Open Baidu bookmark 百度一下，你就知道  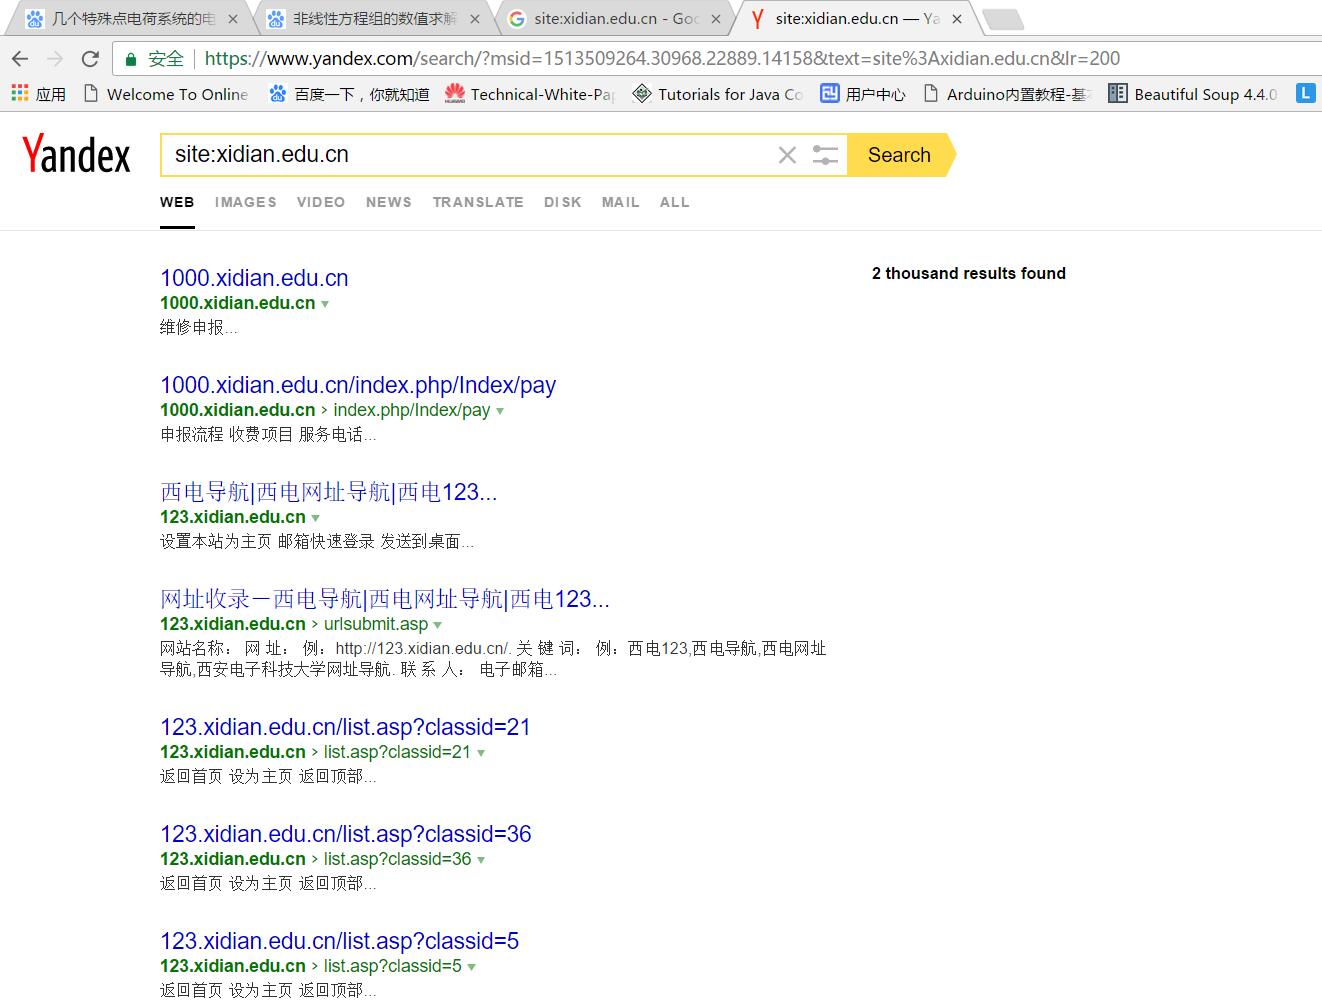tap(350, 94)
